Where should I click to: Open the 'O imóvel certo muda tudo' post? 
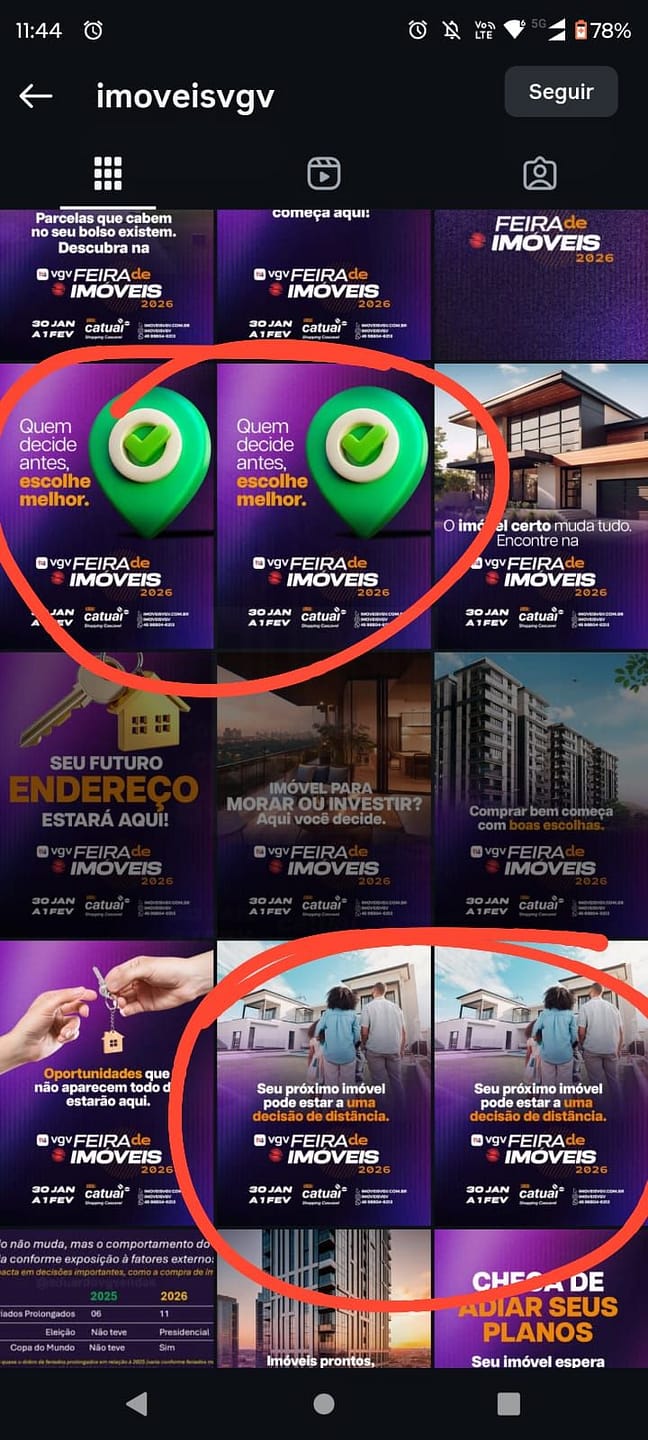click(541, 505)
